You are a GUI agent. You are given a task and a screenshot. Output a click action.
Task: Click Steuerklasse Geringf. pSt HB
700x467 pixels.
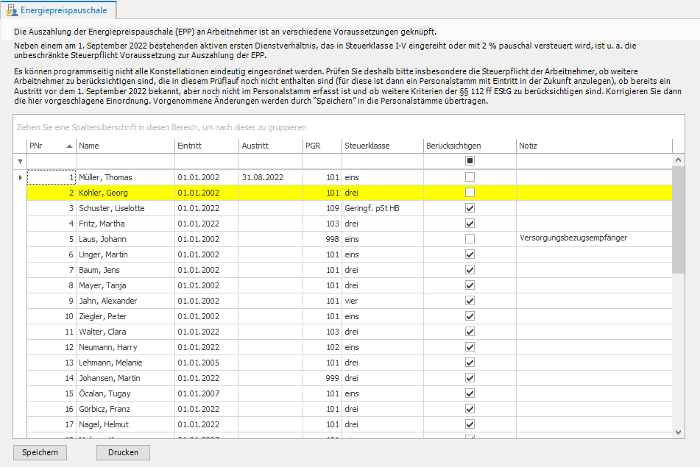[372, 208]
